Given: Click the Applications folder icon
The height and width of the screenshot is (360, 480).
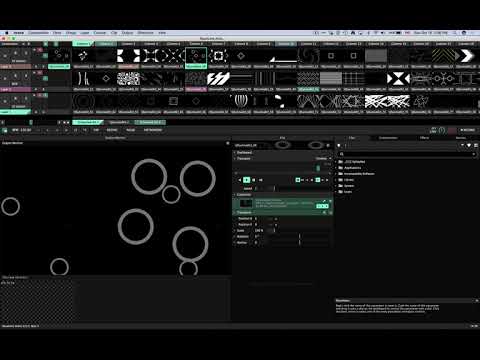Looking at the screenshot, I should coord(341,168).
